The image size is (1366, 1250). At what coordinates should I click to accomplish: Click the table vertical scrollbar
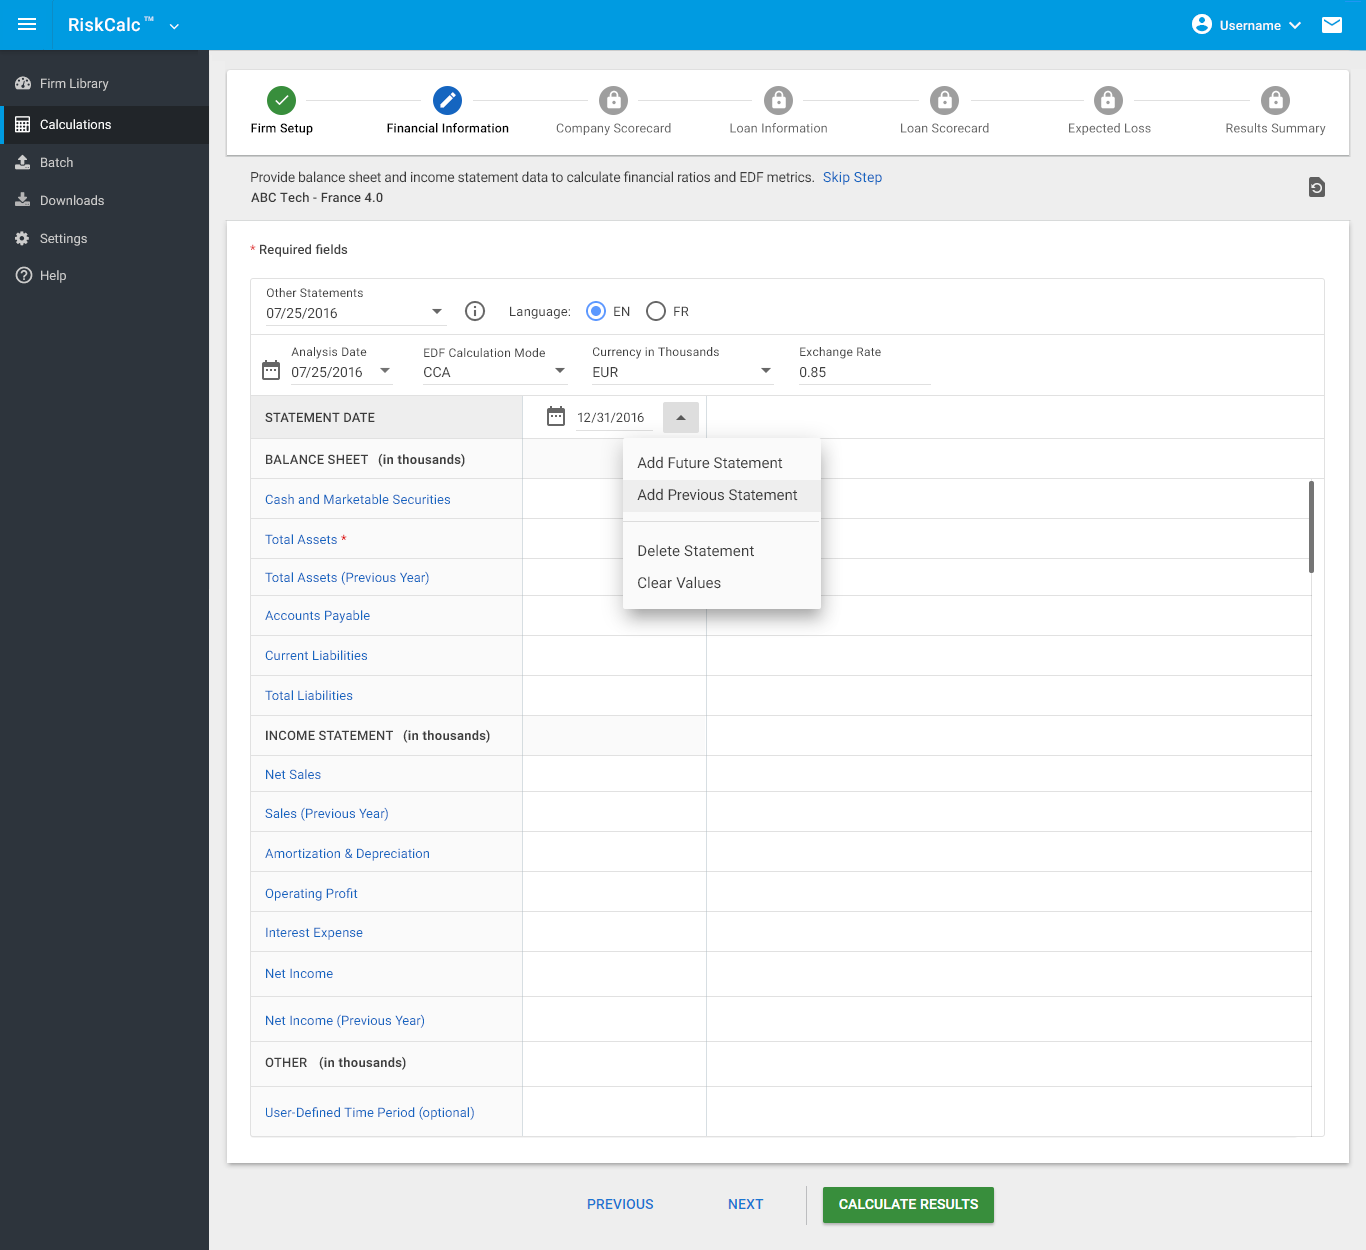click(1311, 527)
